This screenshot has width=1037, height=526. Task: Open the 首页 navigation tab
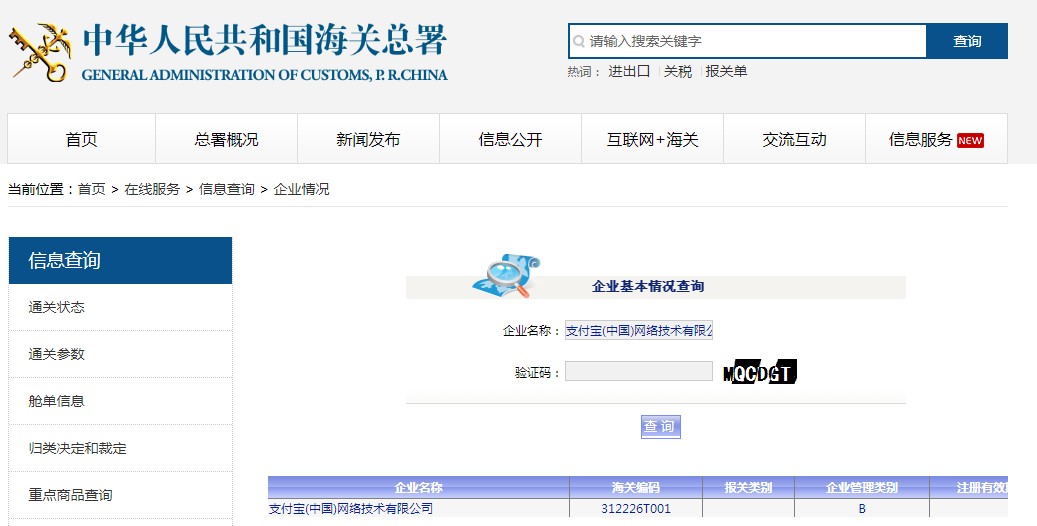[x=82, y=140]
